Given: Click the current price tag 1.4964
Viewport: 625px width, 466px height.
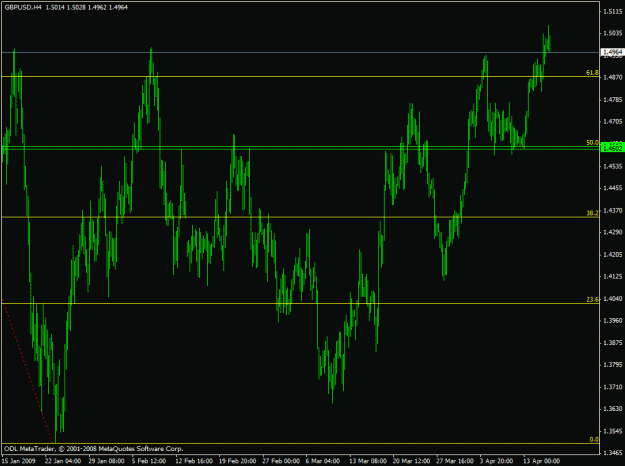Looking at the screenshot, I should point(612,52).
